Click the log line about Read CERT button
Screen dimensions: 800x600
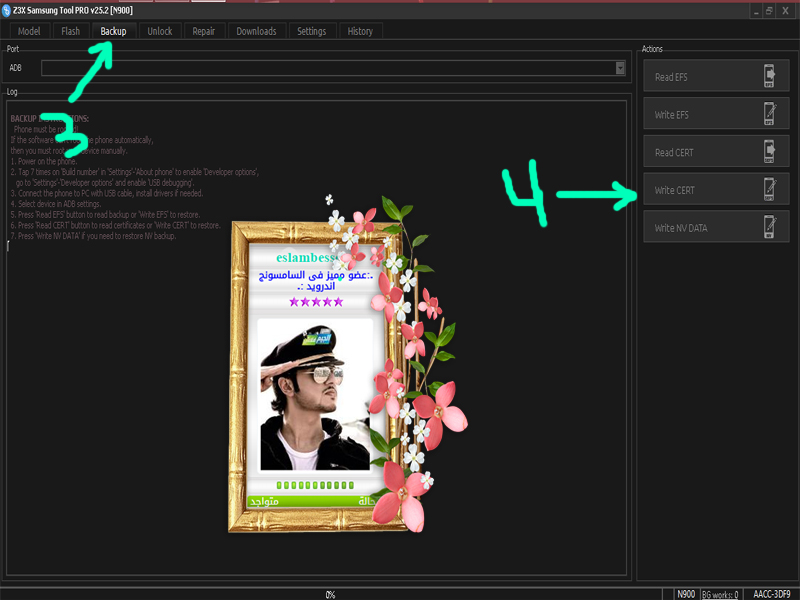[115, 225]
